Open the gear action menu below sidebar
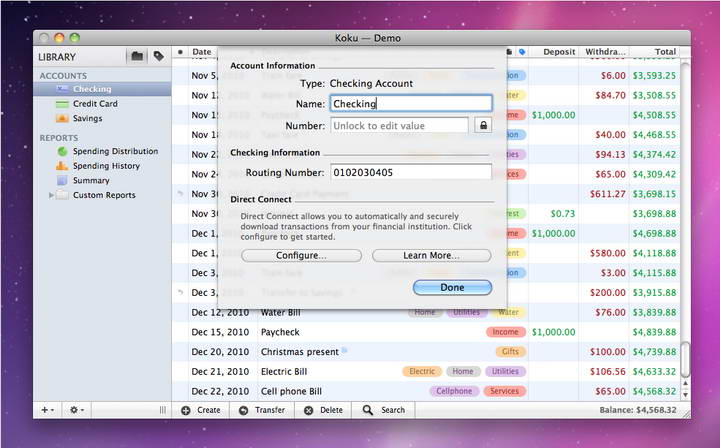Image resolution: width=720 pixels, height=448 pixels. [x=76, y=410]
